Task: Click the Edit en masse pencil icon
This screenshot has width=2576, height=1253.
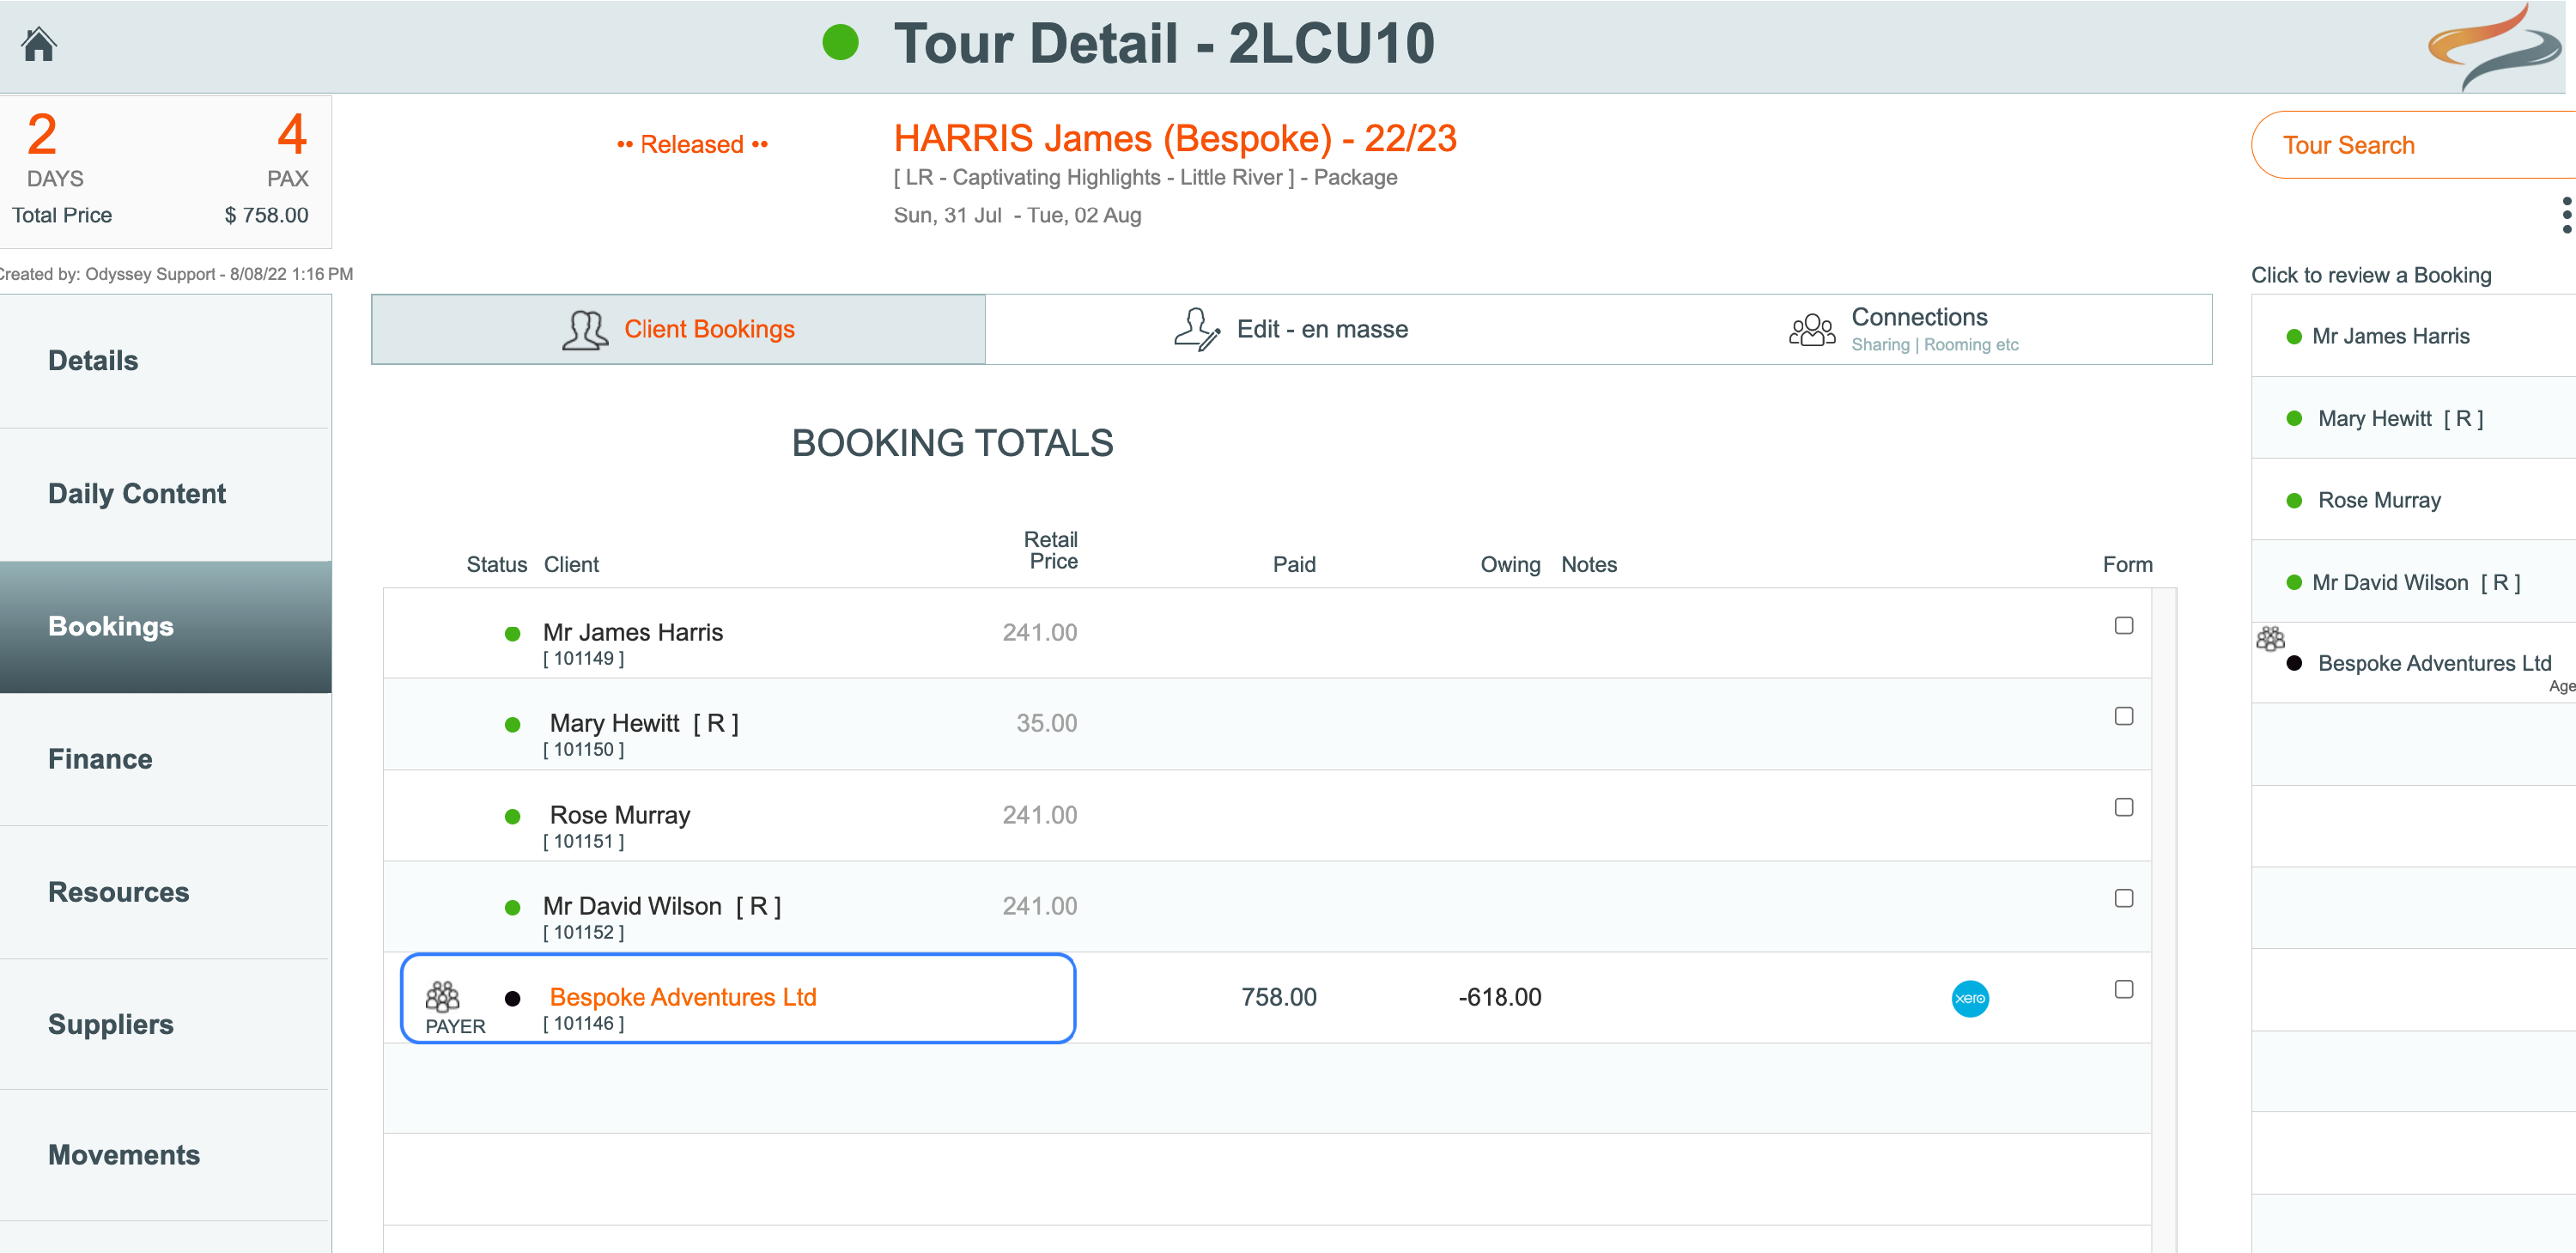Action: pos(1196,330)
